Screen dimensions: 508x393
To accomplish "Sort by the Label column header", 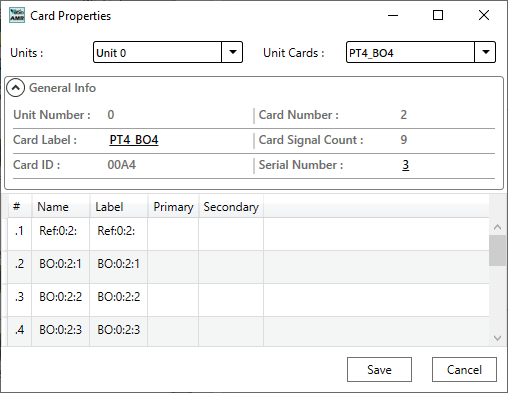I will tap(119, 207).
